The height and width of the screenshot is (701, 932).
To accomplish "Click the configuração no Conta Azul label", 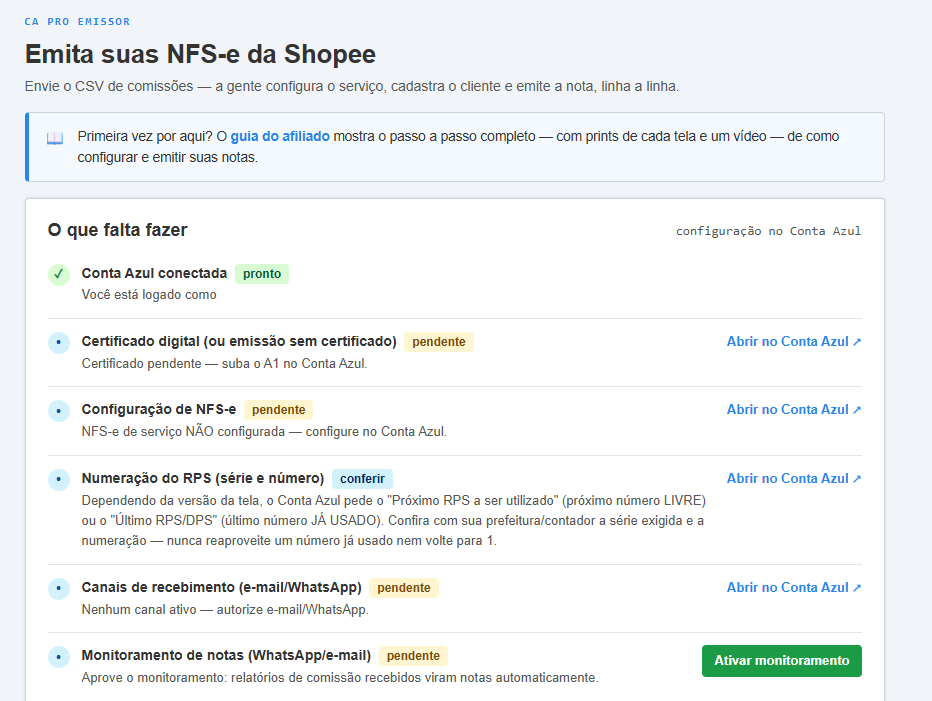I will [769, 231].
